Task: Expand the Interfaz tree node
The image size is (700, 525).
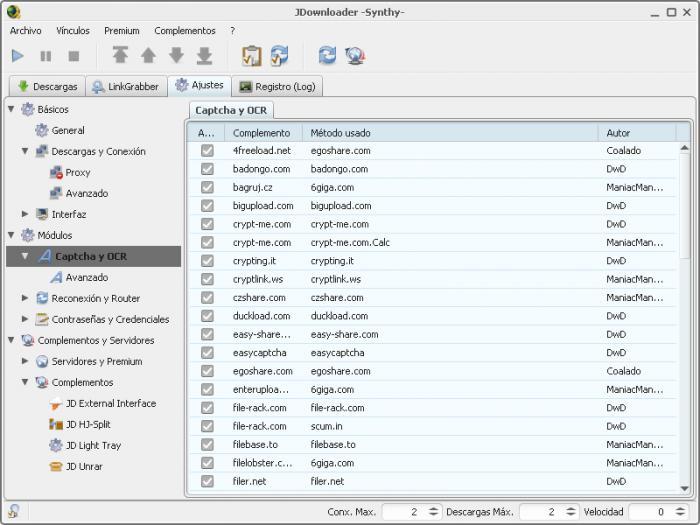Action: (26, 214)
